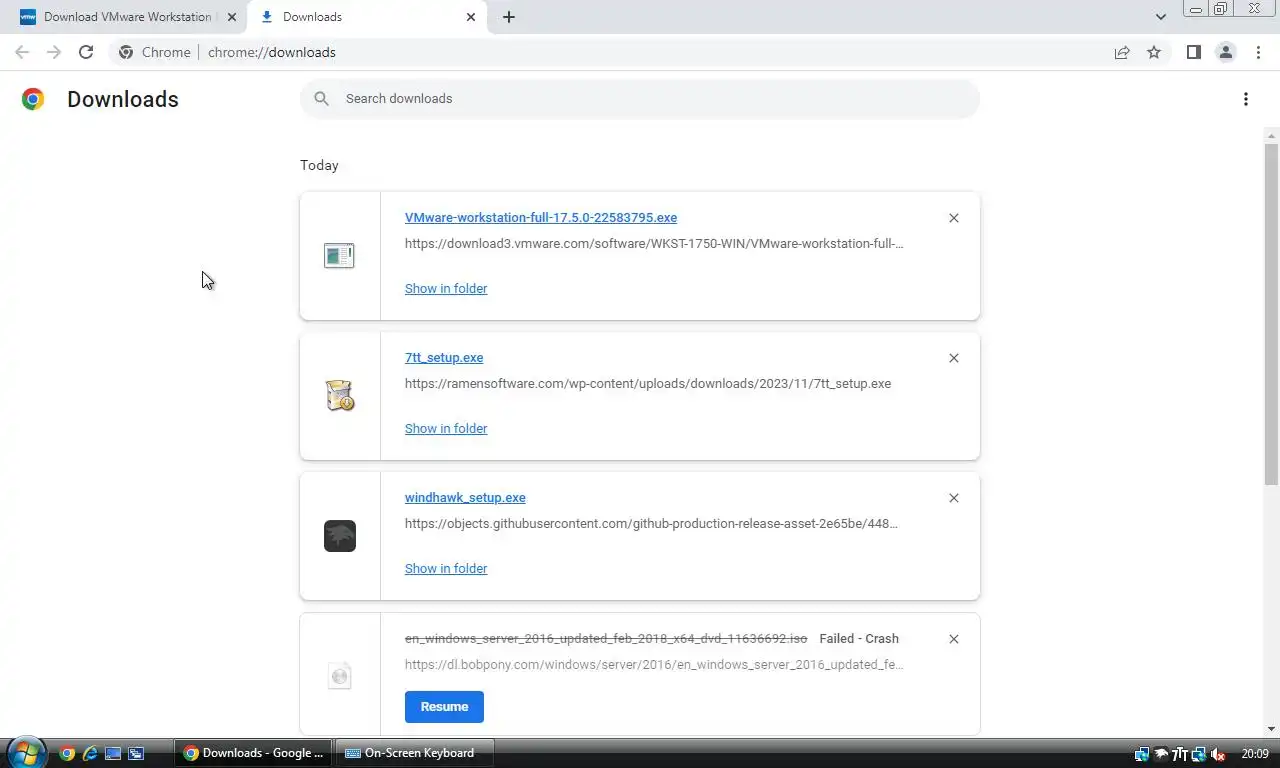Click the Windows Server ISO file icon
Image resolution: width=1280 pixels, height=768 pixels.
pyautogui.click(x=340, y=676)
